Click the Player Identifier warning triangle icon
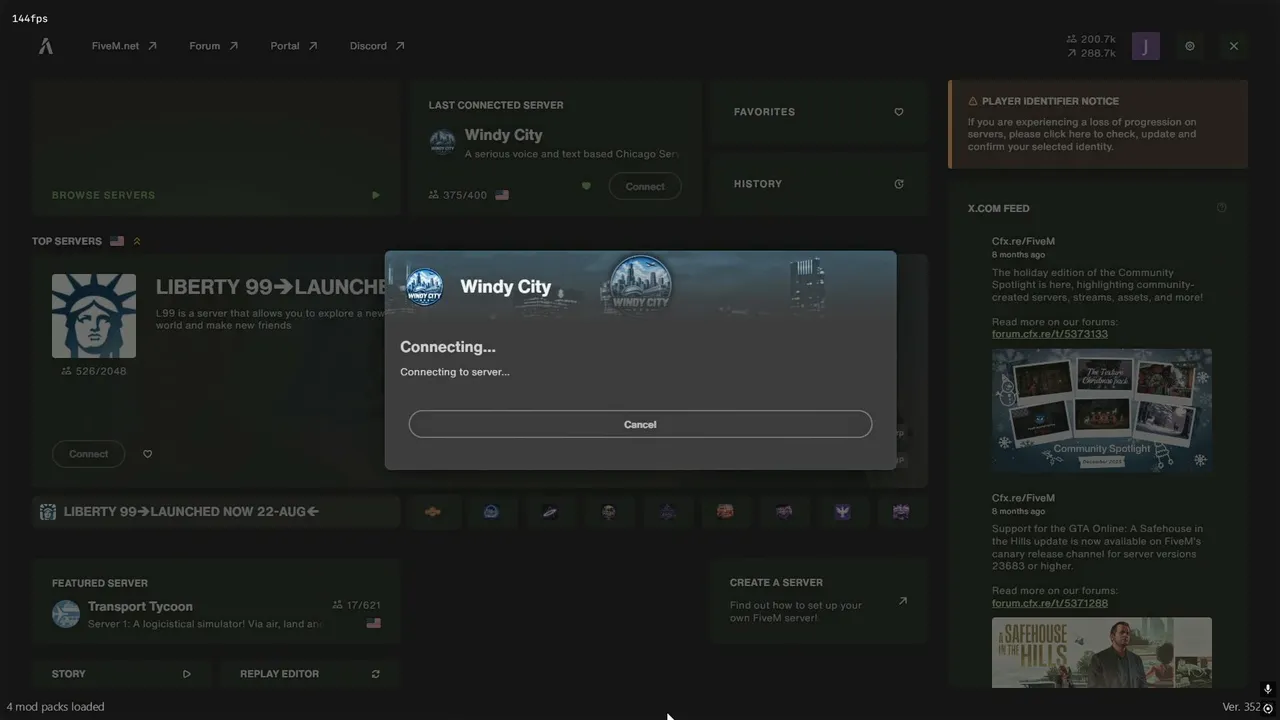This screenshot has width=1280, height=720. point(973,101)
